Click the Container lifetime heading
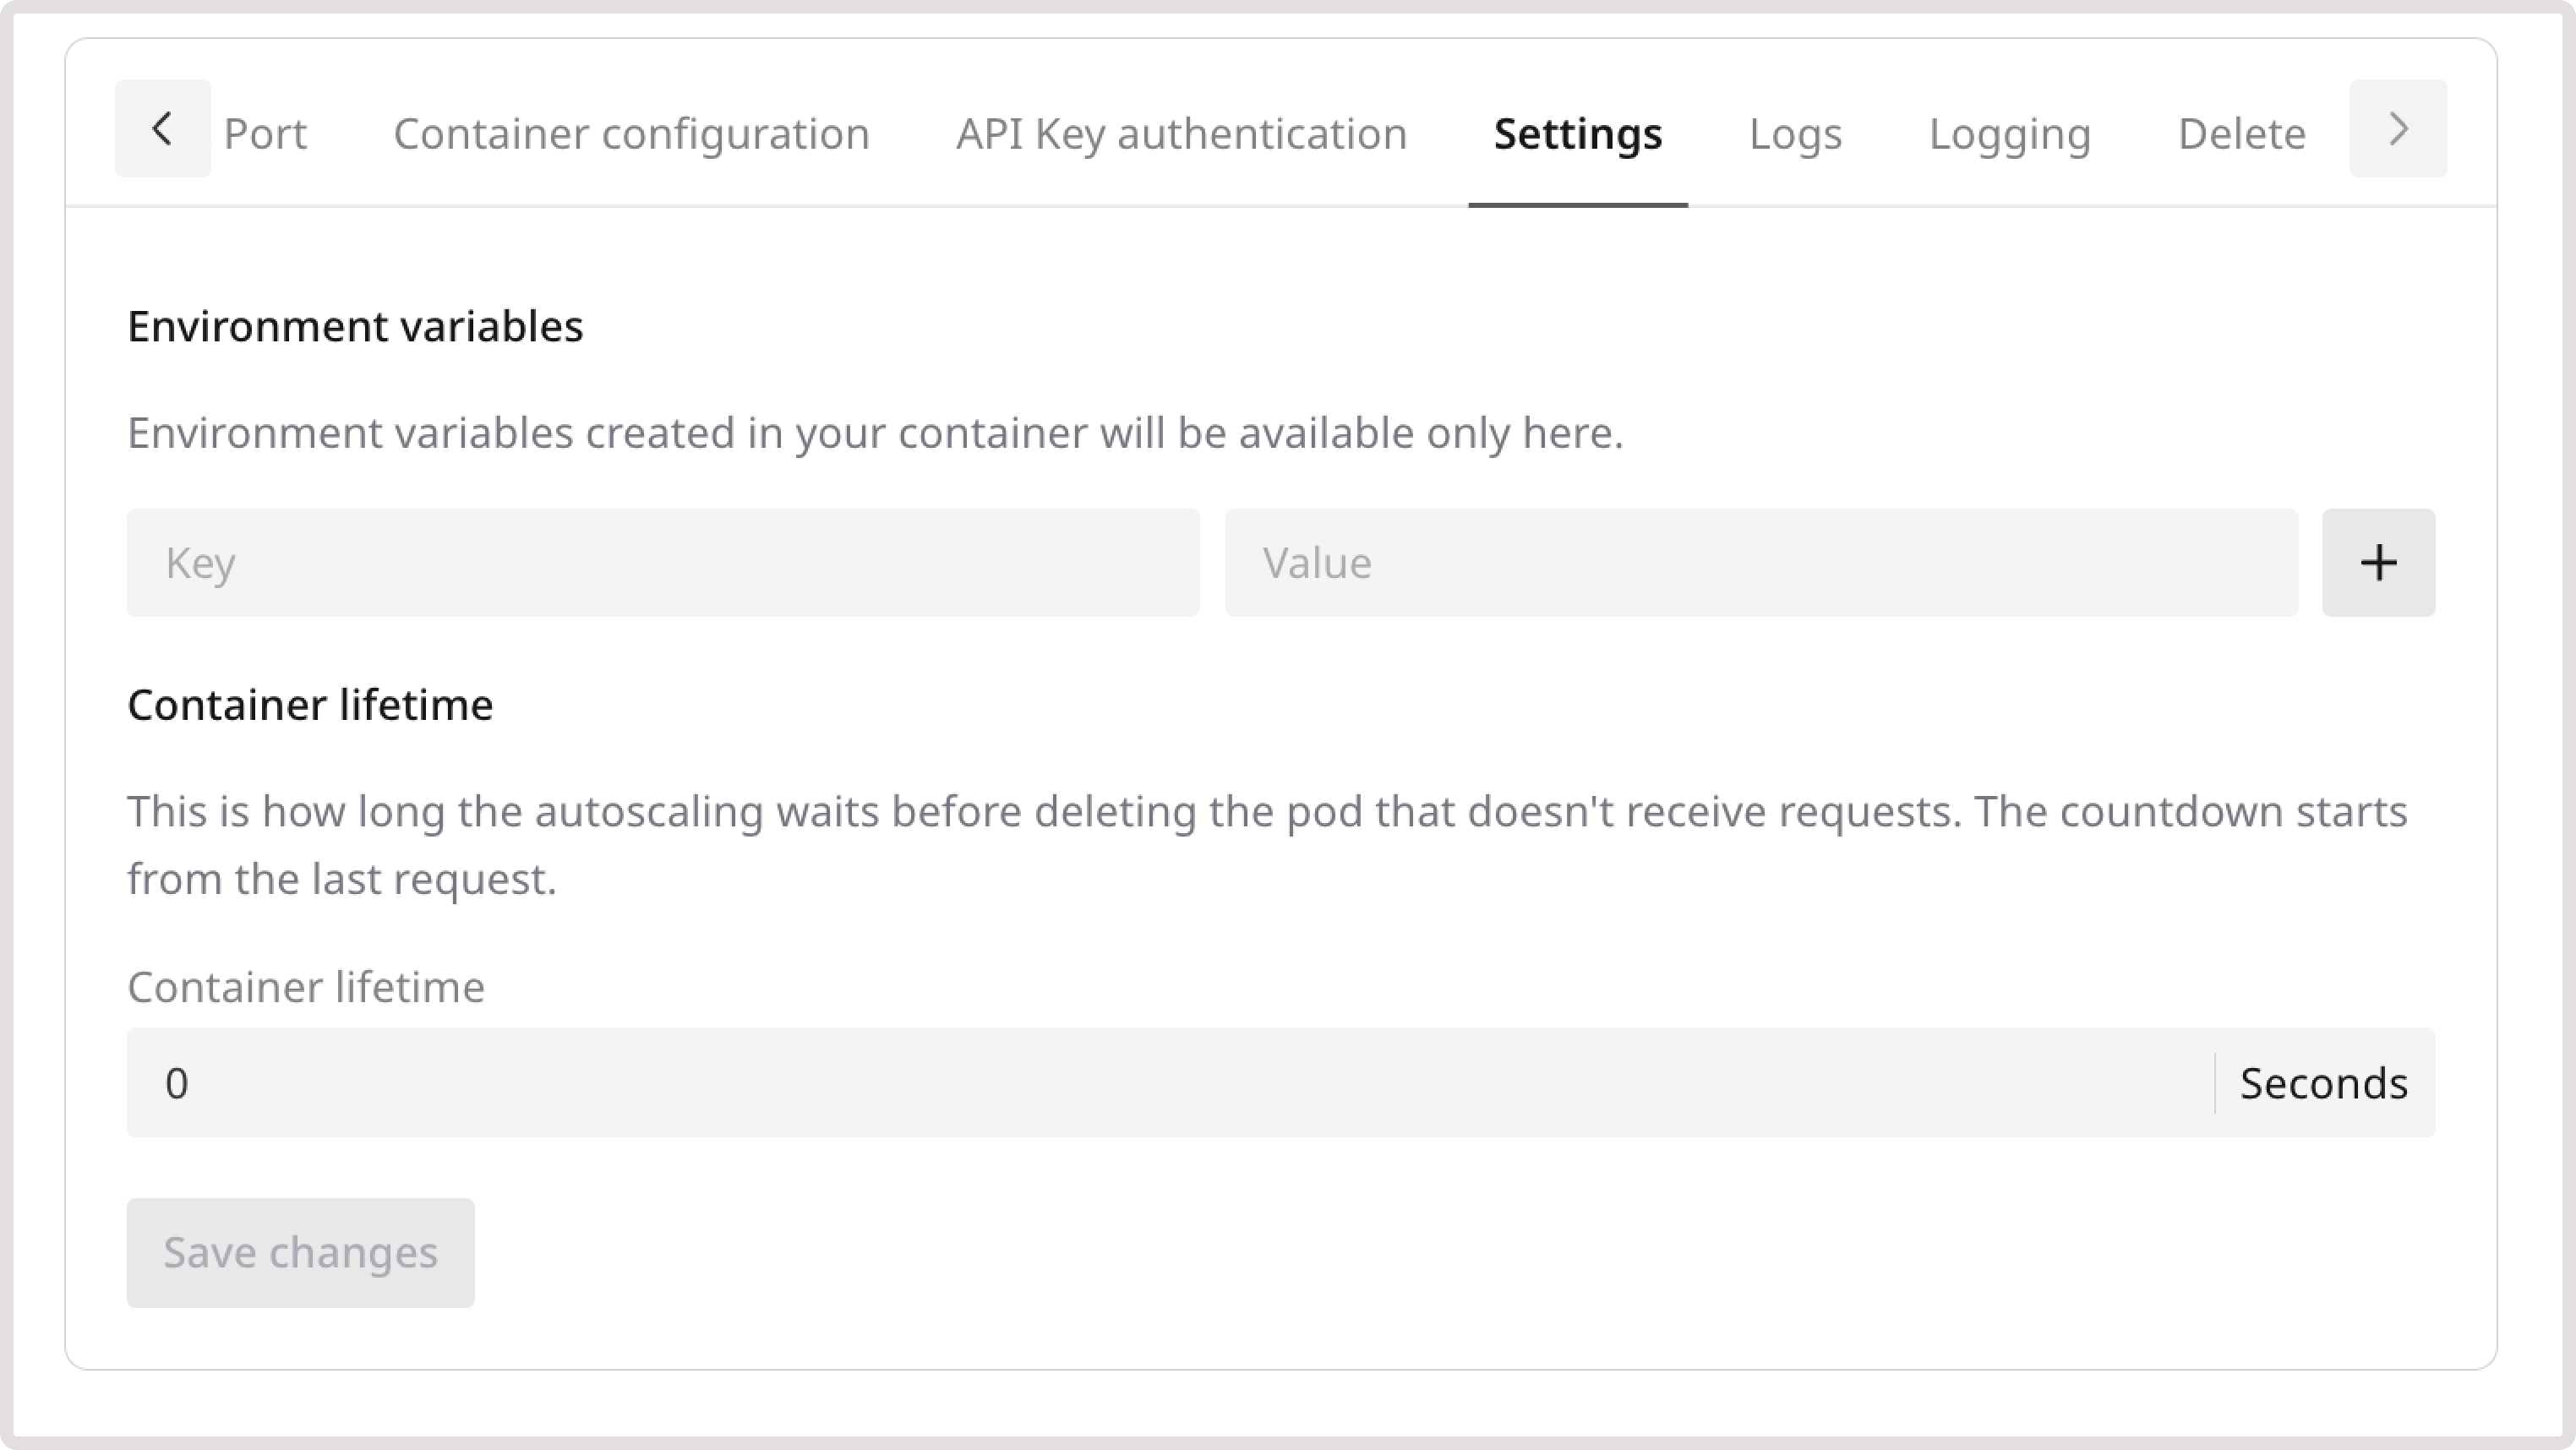 click(310, 704)
